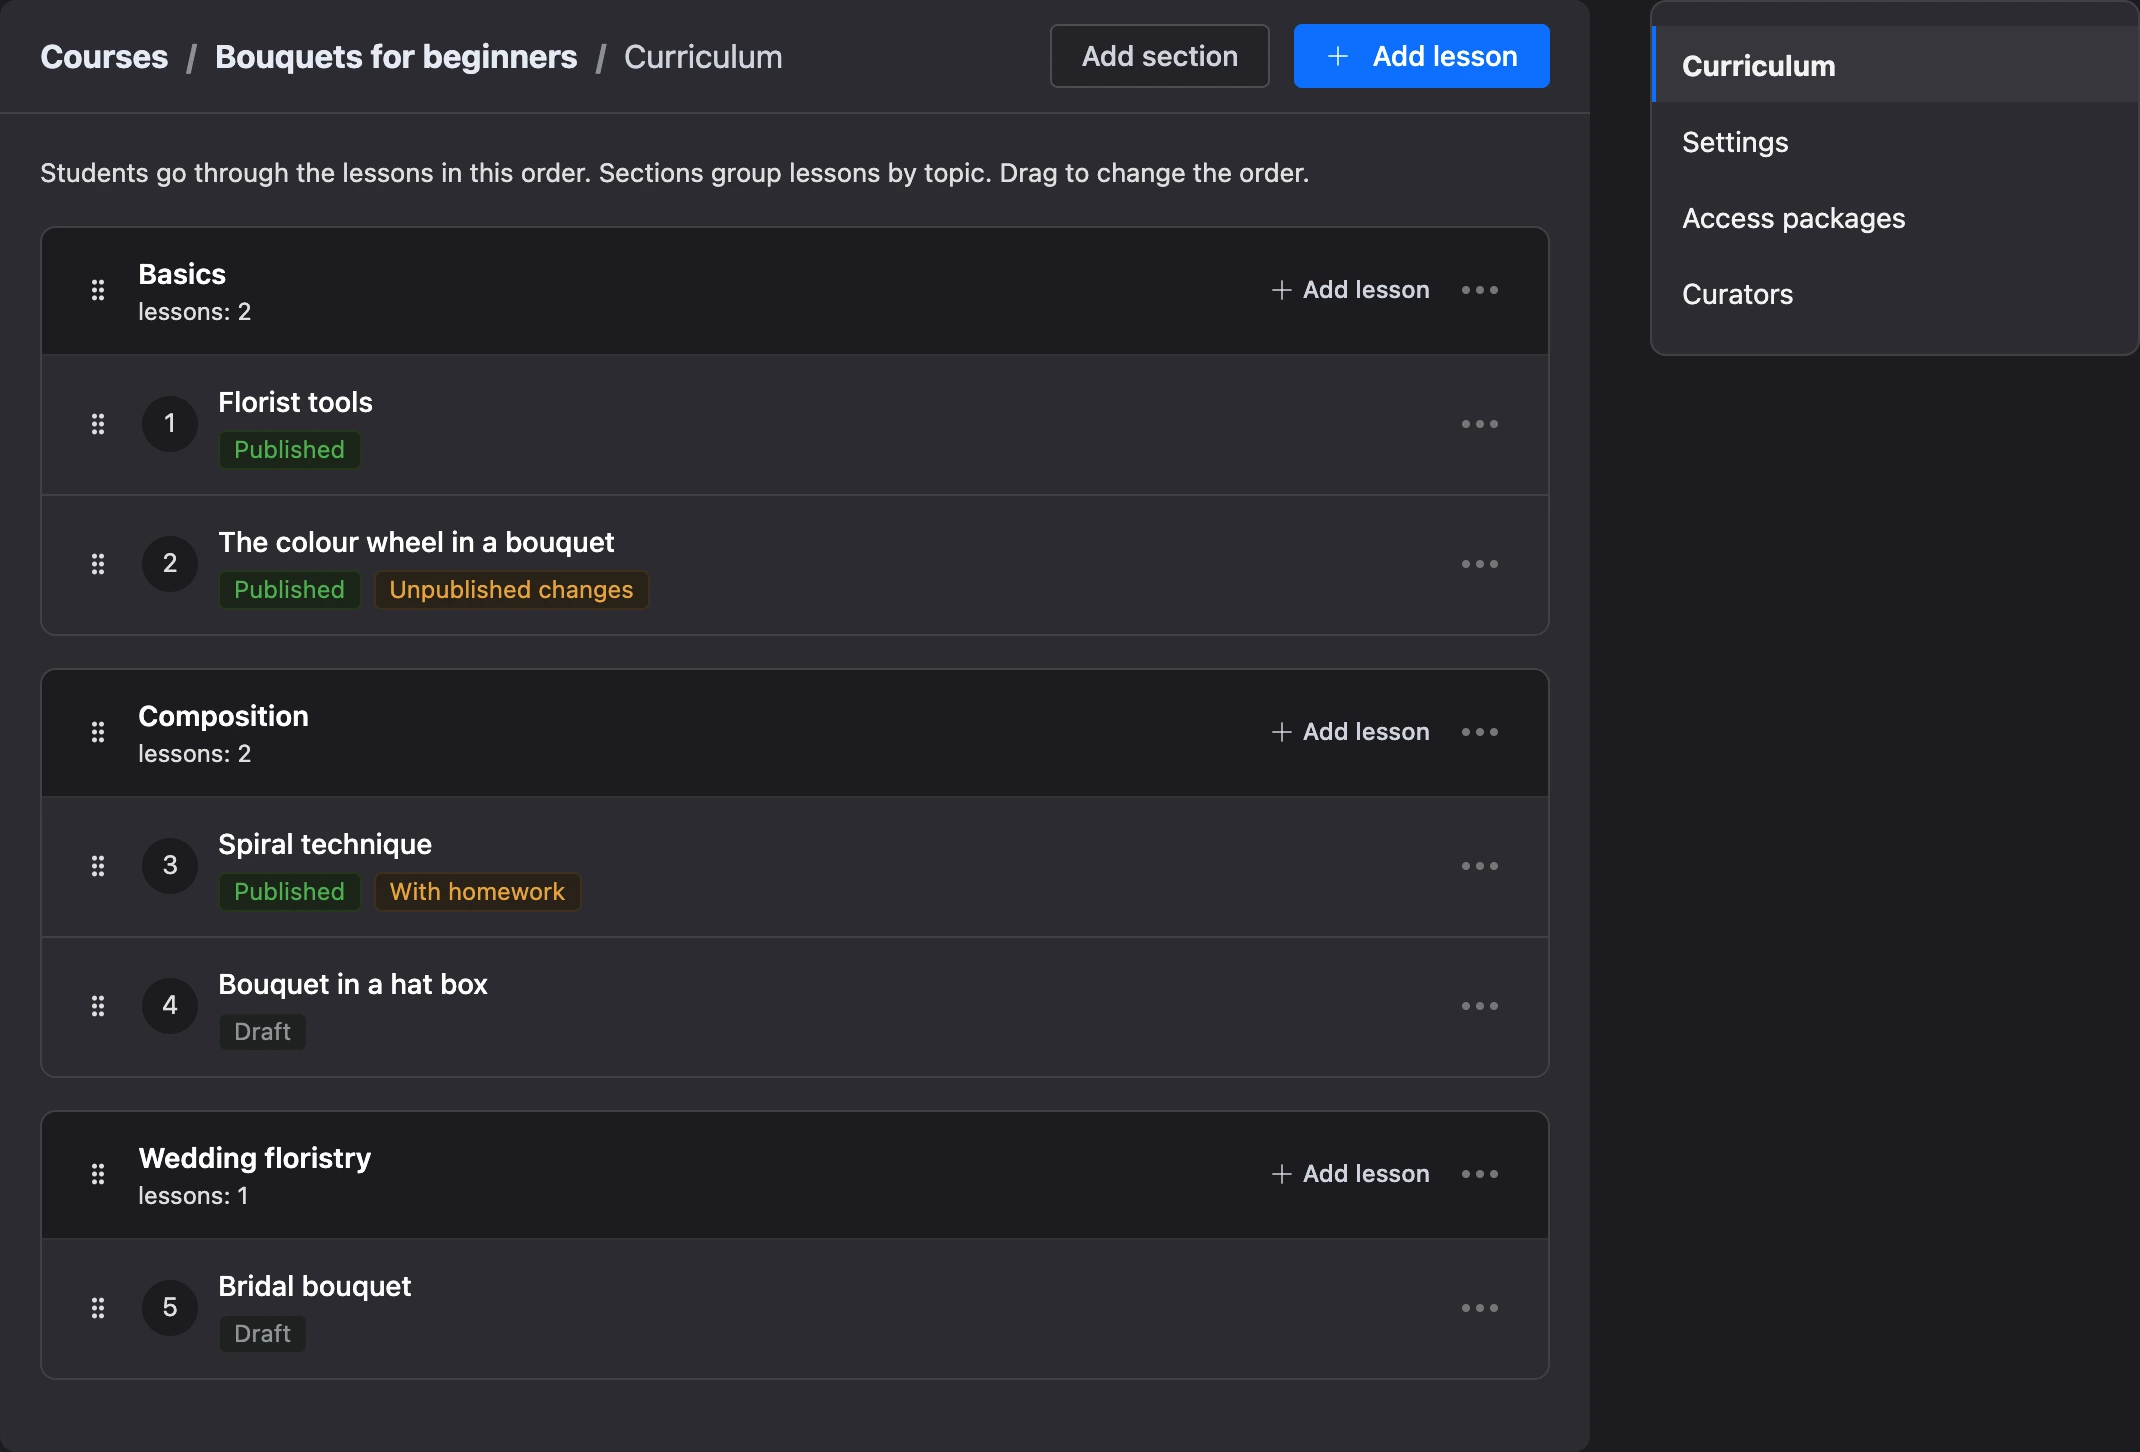This screenshot has width=2140, height=1452.
Task: Click the Unpublished changes badge
Action: [x=511, y=590]
